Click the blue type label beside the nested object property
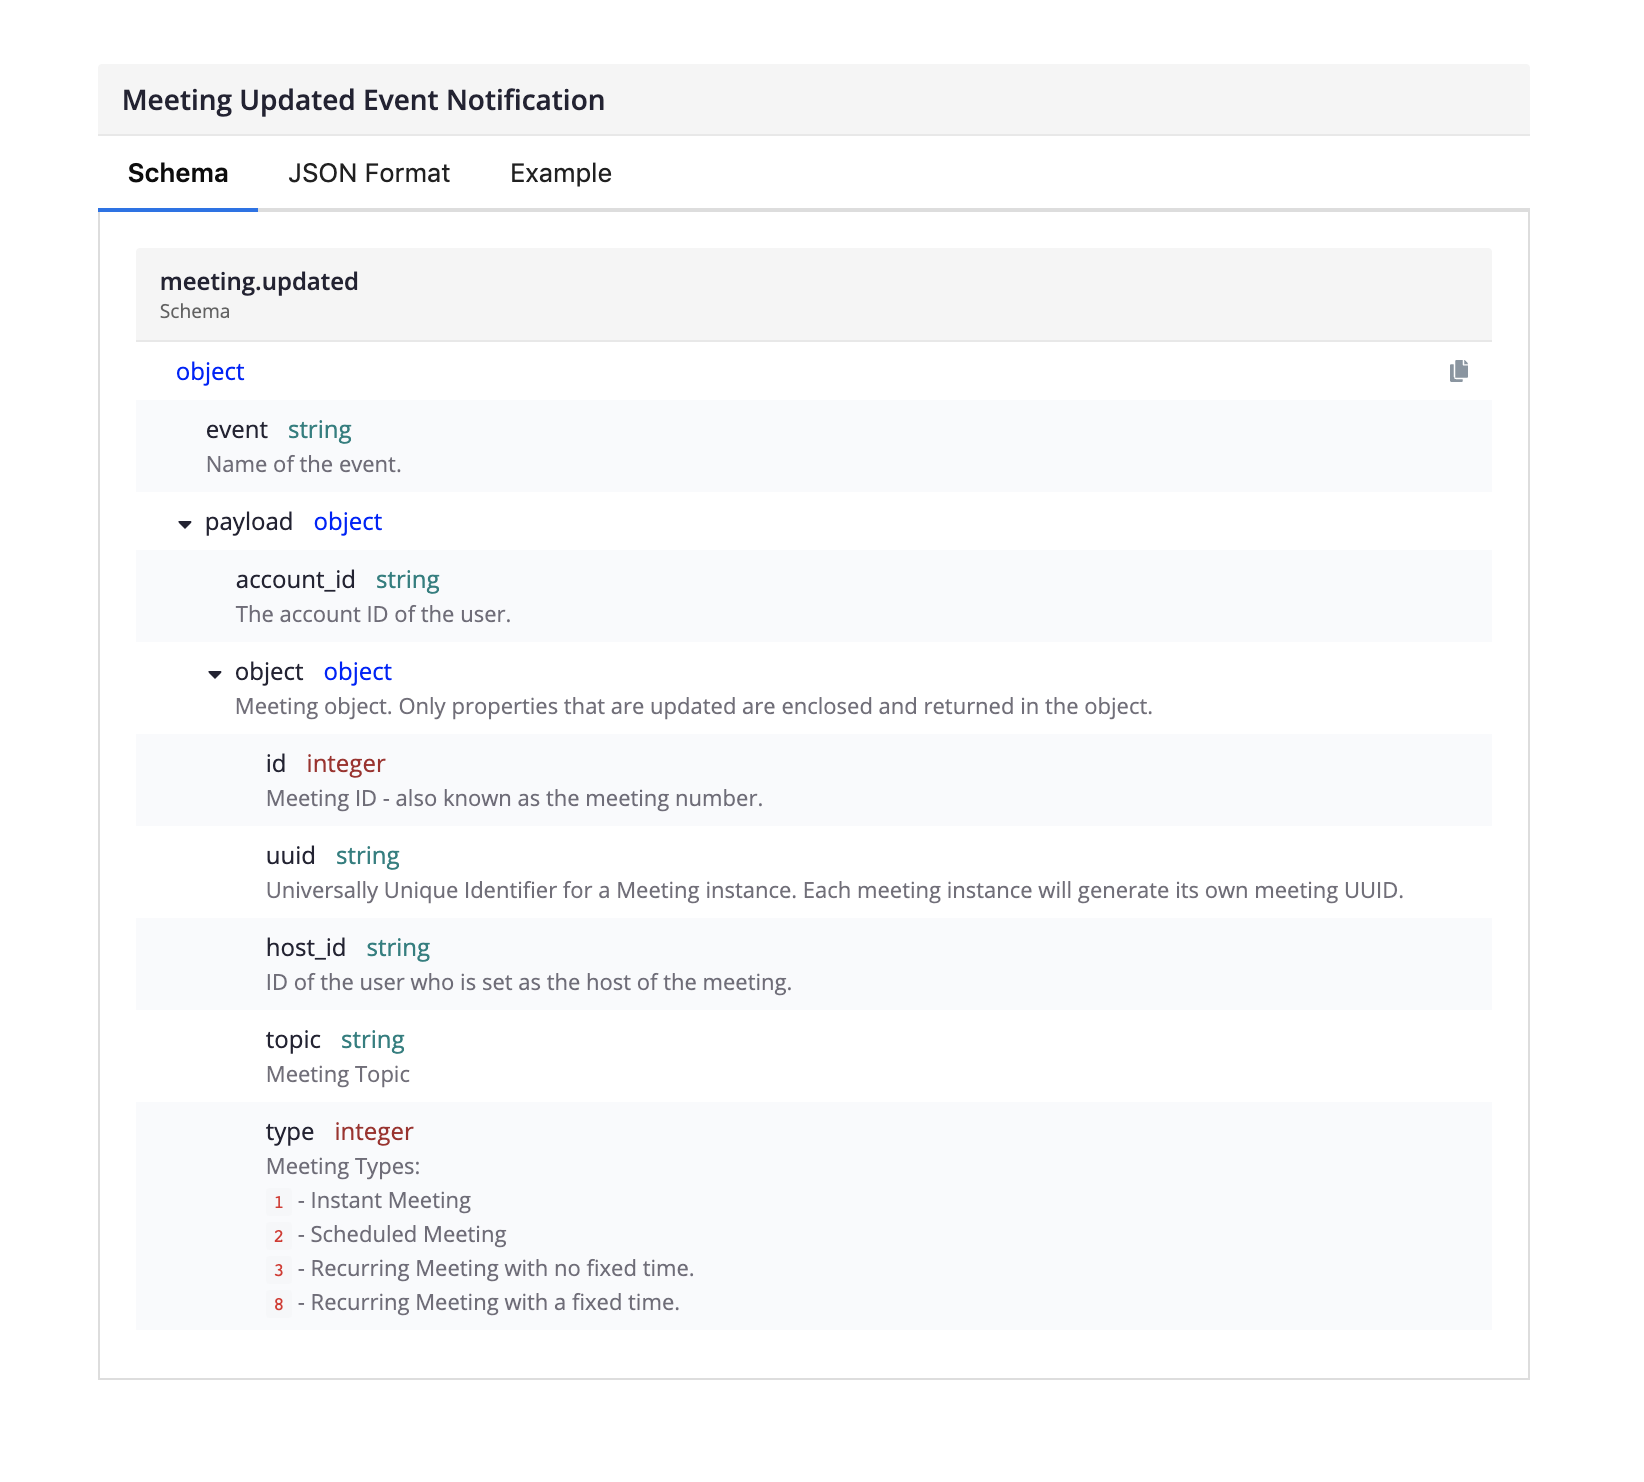Viewport: 1644px width, 1482px height. click(x=357, y=672)
